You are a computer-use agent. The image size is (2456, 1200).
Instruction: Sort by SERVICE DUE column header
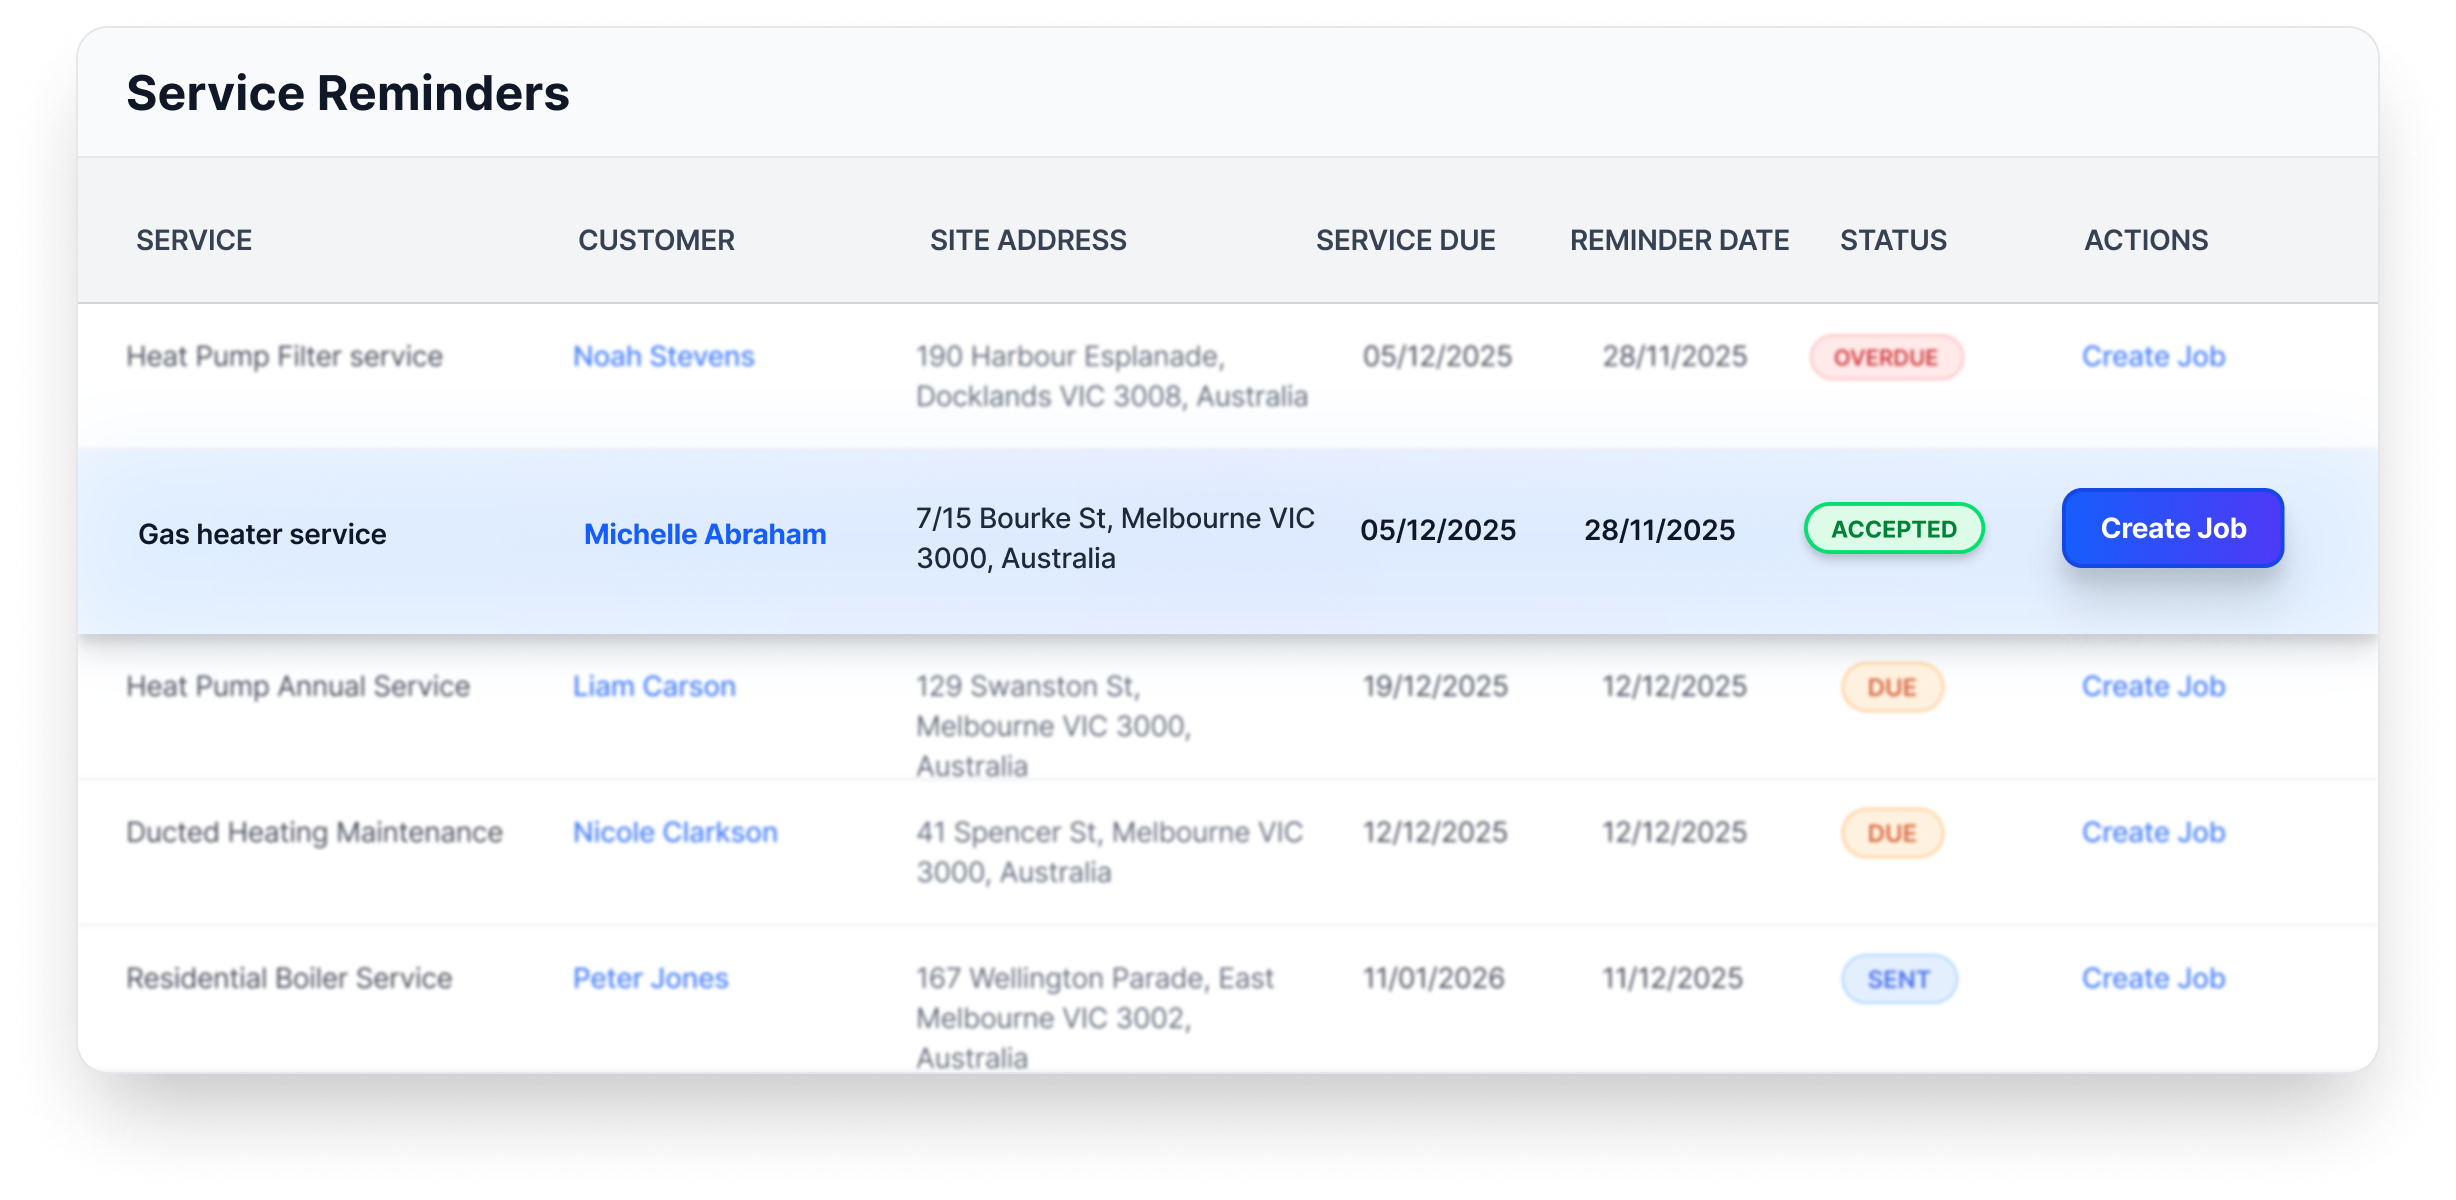coord(1405,240)
